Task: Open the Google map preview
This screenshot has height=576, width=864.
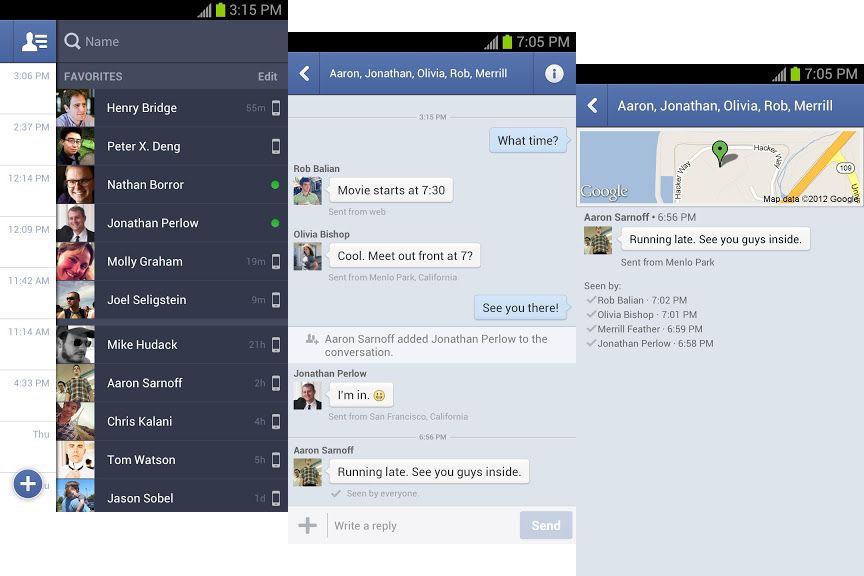Action: coord(720,167)
